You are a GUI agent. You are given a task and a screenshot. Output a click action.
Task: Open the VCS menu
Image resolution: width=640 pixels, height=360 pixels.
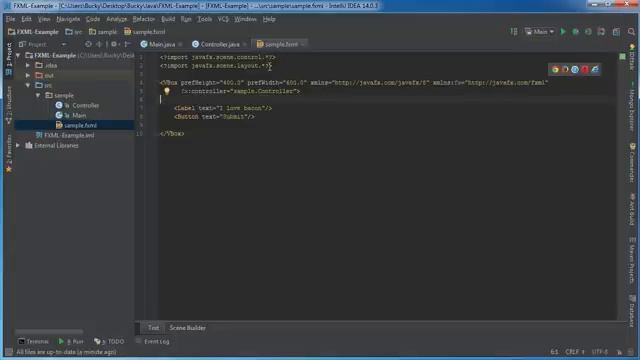click(x=223, y=19)
